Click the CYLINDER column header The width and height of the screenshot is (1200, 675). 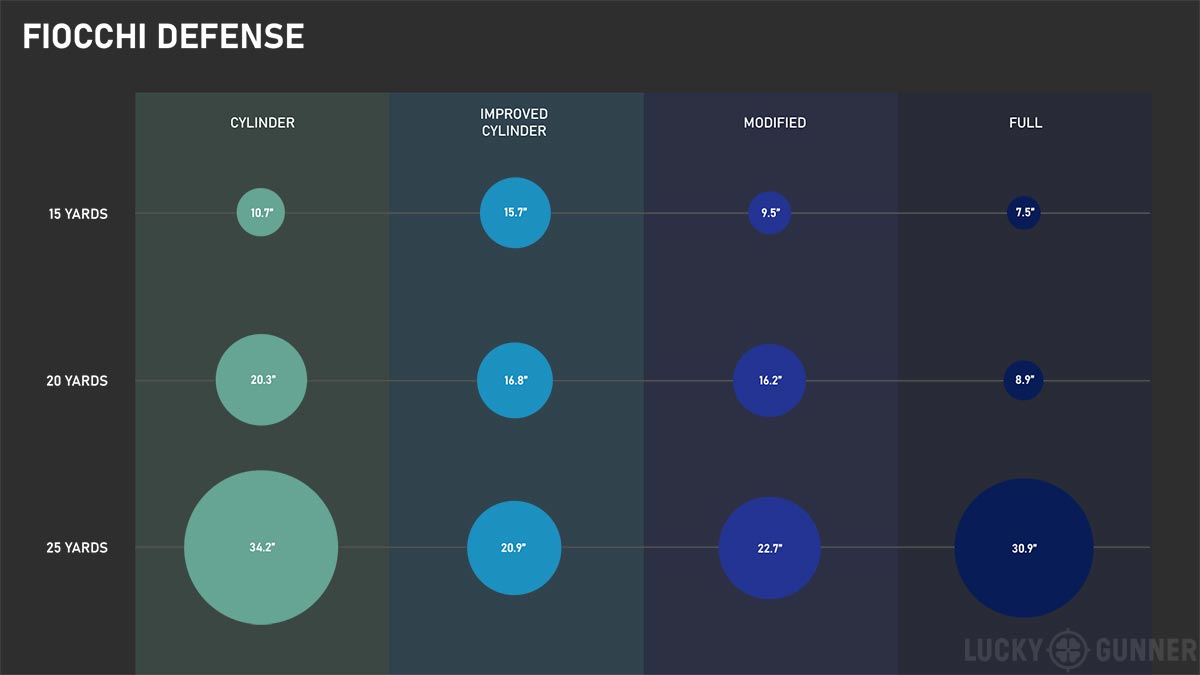click(261, 123)
